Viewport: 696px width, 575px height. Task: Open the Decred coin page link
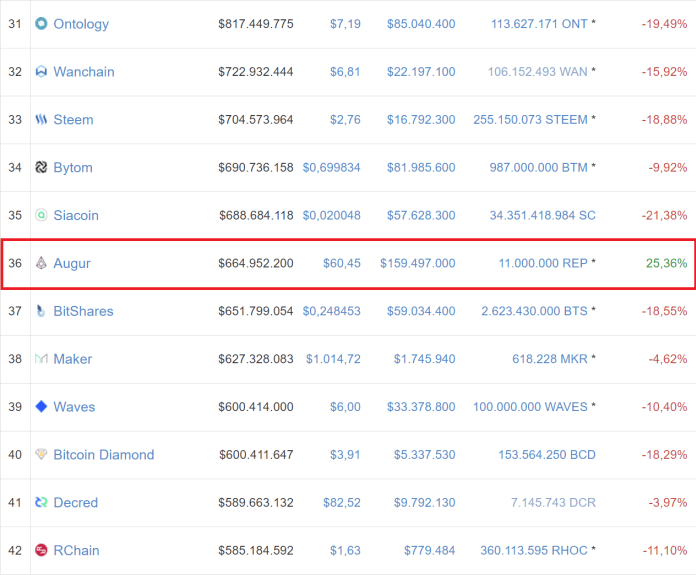point(75,503)
